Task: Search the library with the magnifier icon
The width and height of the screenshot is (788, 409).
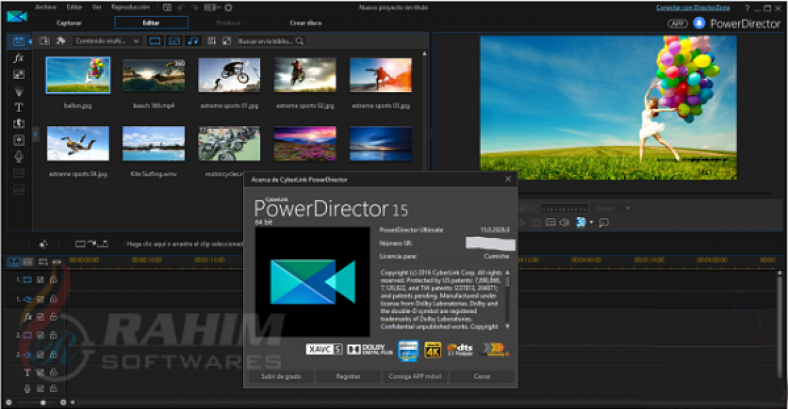Action: 299,41
